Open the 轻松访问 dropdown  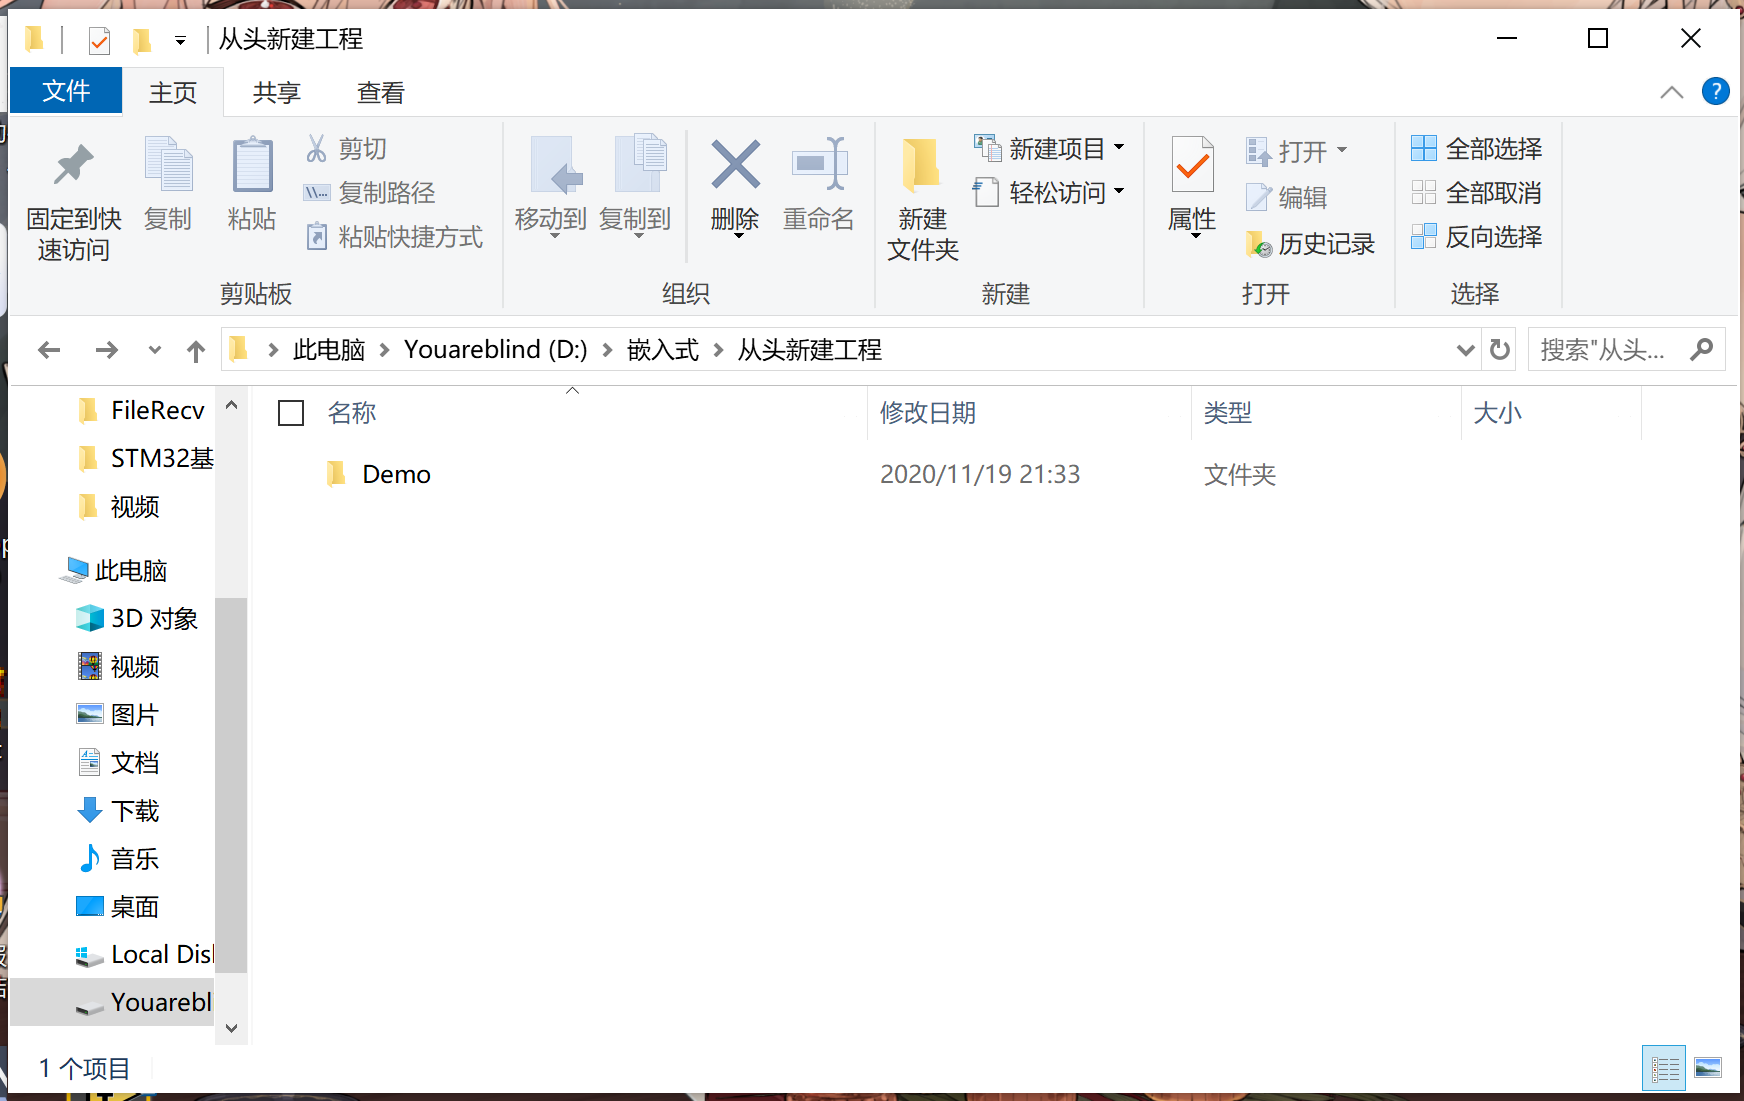[1120, 193]
